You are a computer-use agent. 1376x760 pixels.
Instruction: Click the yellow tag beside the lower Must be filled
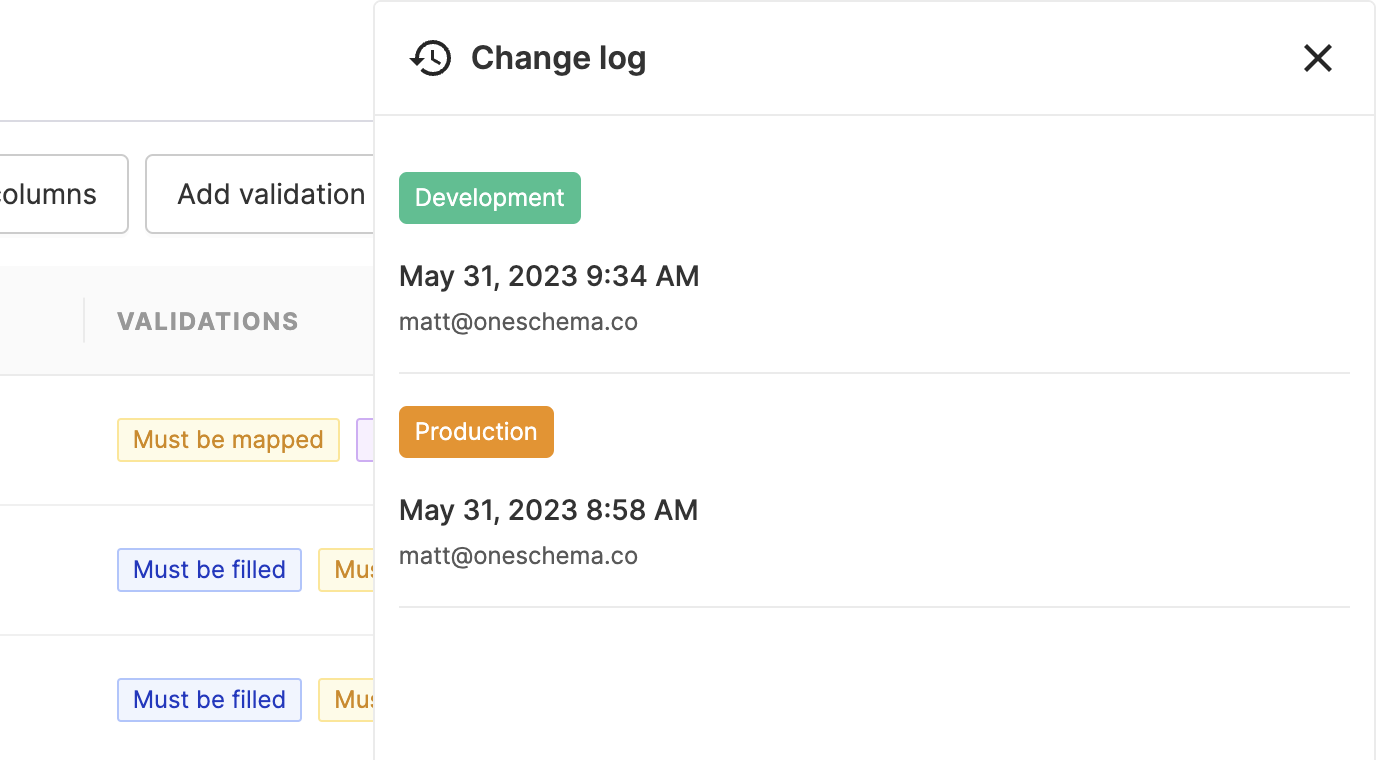(346, 700)
